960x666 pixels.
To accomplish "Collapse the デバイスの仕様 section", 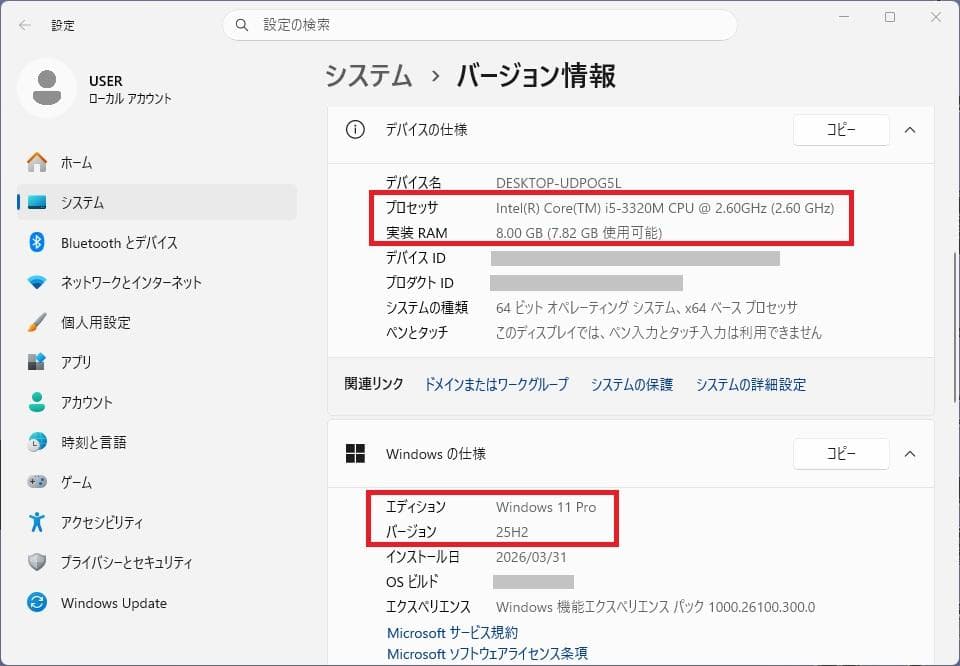I will pyautogui.click(x=909, y=130).
